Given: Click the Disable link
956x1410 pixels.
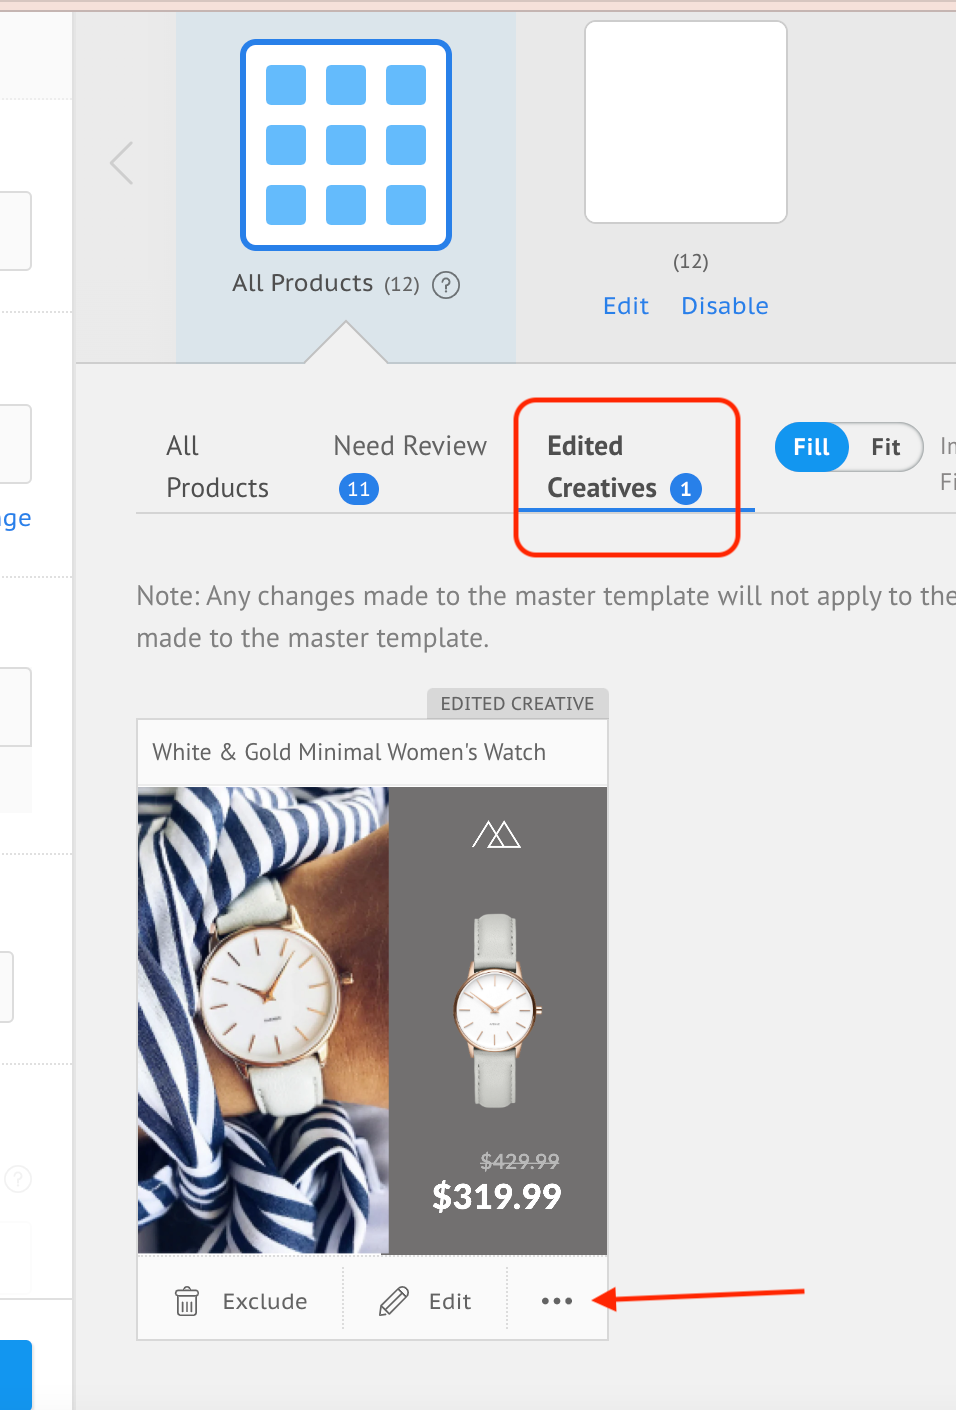Looking at the screenshot, I should click(x=725, y=306).
